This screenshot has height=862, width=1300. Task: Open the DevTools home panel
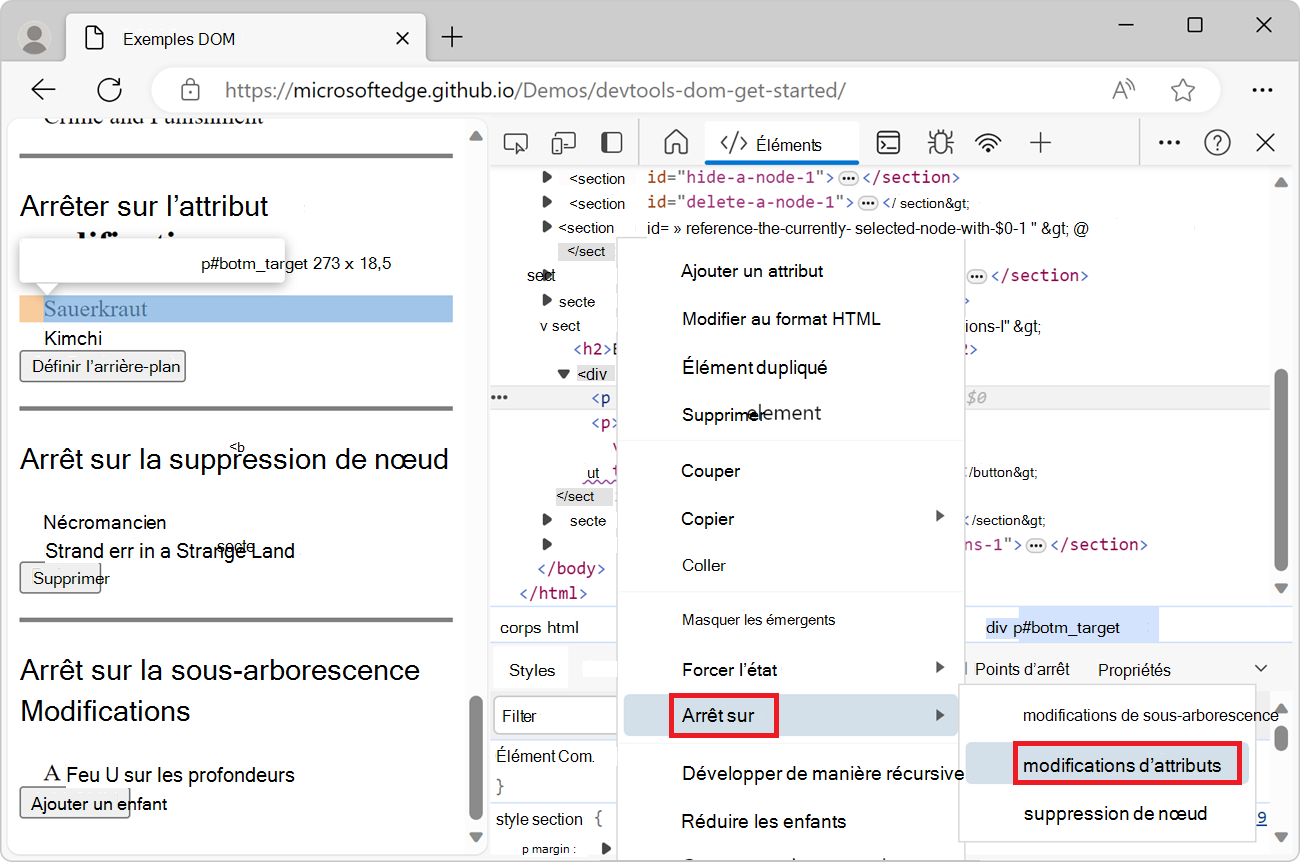click(676, 142)
